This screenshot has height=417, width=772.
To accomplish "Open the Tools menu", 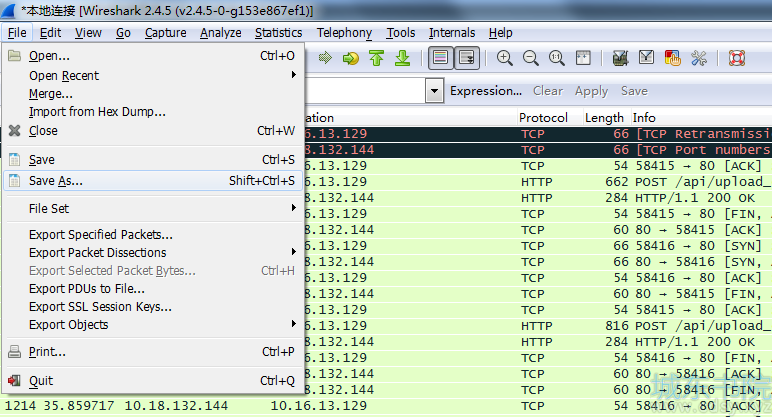I will pos(400,33).
